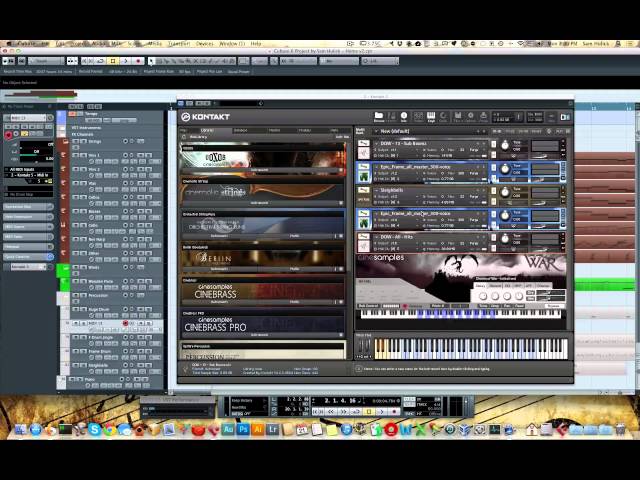This screenshot has height=480, width=640.
Task: Mute the Strings track
Action: tap(75, 141)
